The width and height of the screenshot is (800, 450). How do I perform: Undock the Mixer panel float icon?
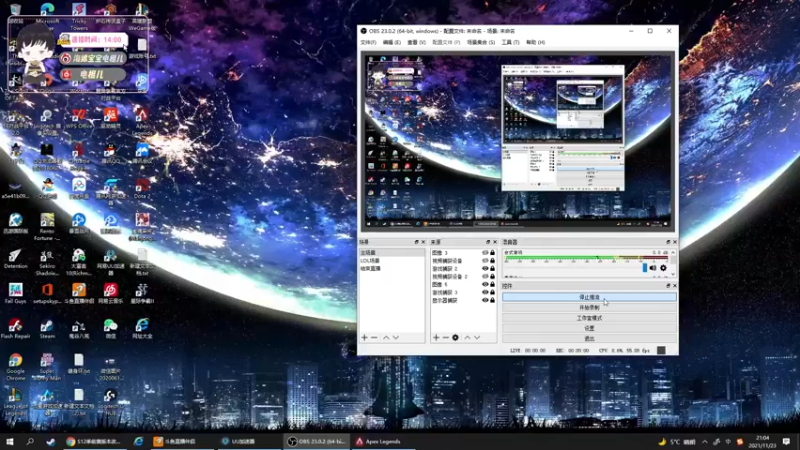(x=668, y=242)
